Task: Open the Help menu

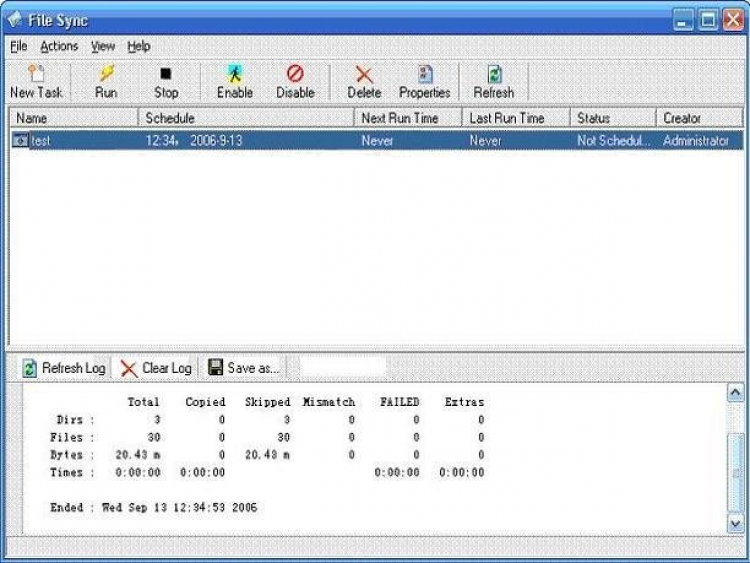Action: pos(139,46)
